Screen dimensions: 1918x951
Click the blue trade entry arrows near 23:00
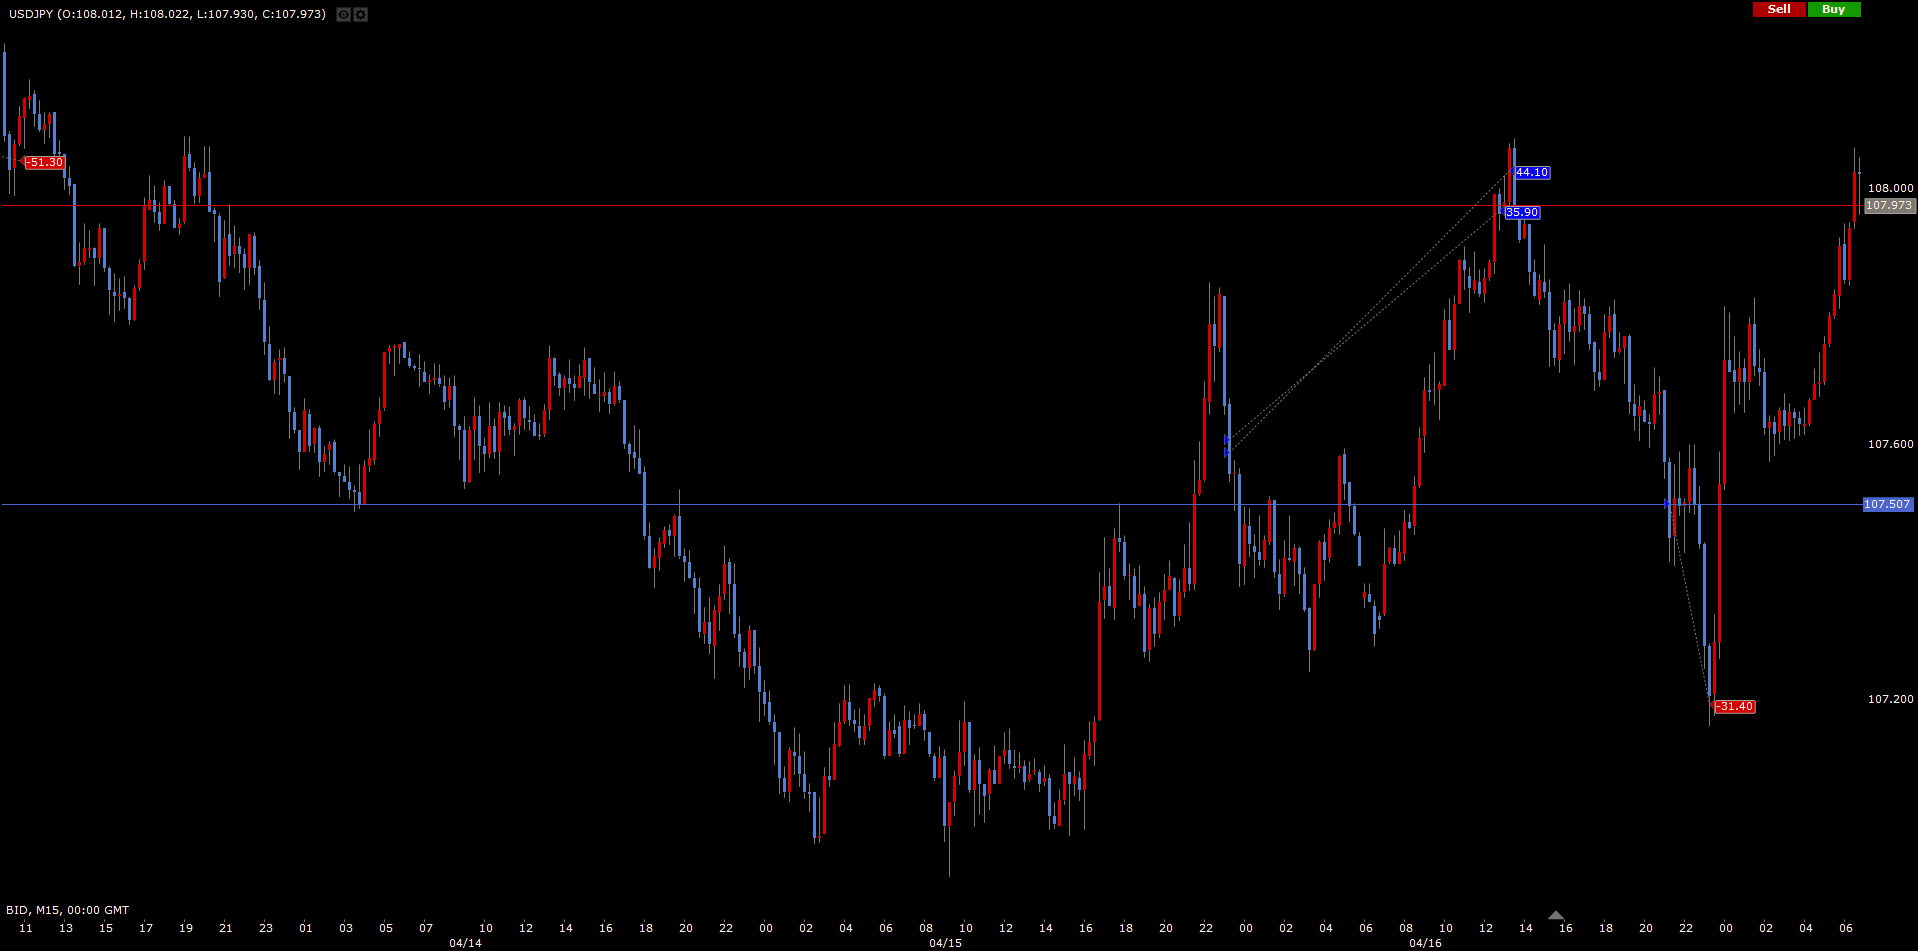[1227, 446]
